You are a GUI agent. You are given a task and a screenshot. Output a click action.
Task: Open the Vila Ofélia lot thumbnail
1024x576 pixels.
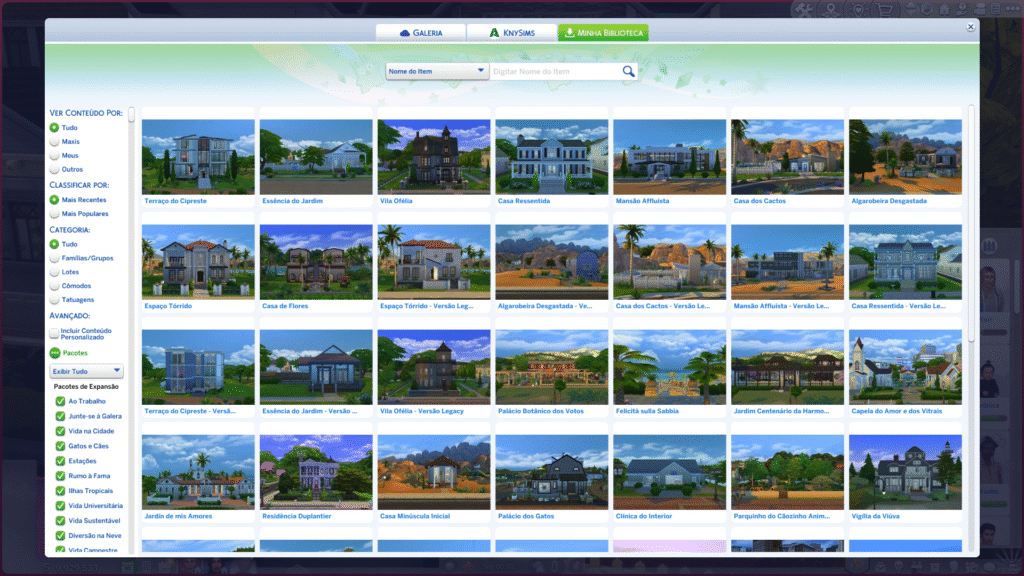tap(434, 157)
